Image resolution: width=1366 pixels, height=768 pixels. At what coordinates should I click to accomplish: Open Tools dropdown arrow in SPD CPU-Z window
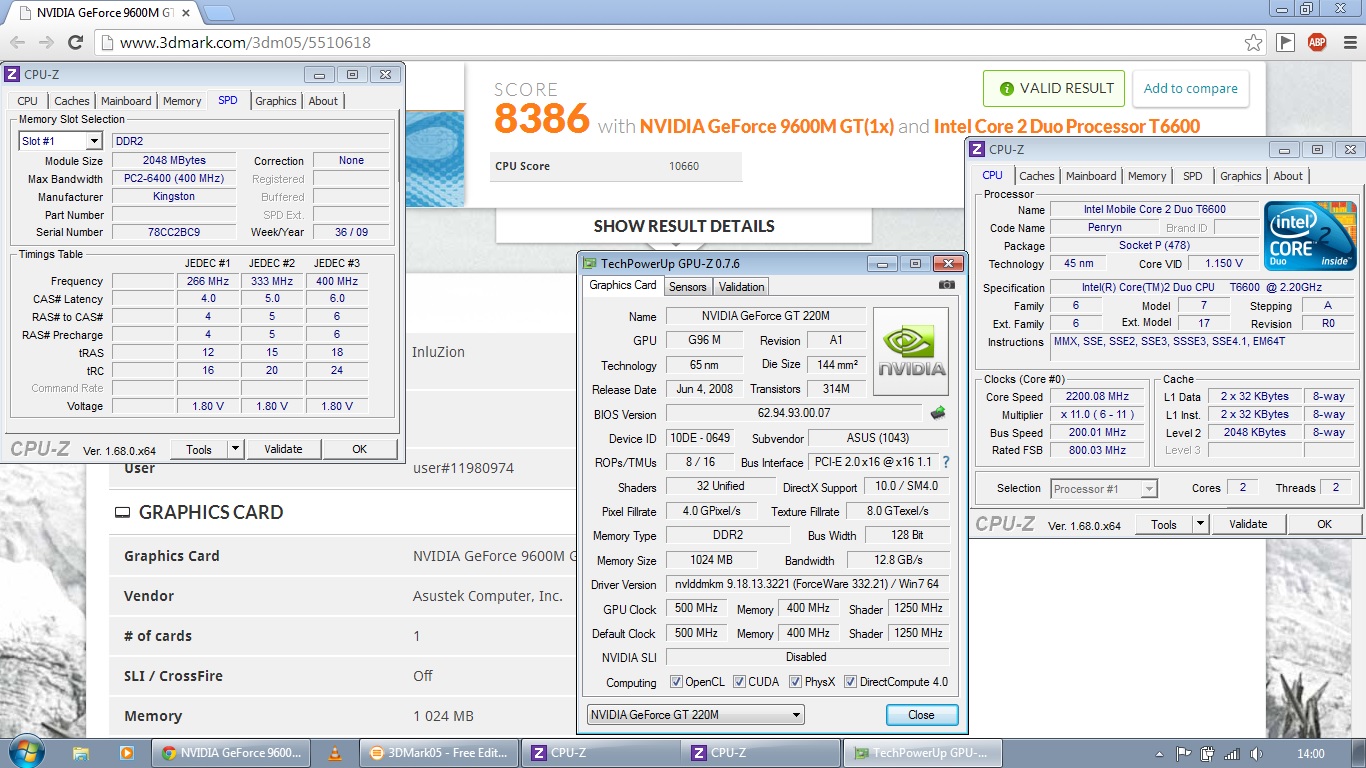pos(236,449)
